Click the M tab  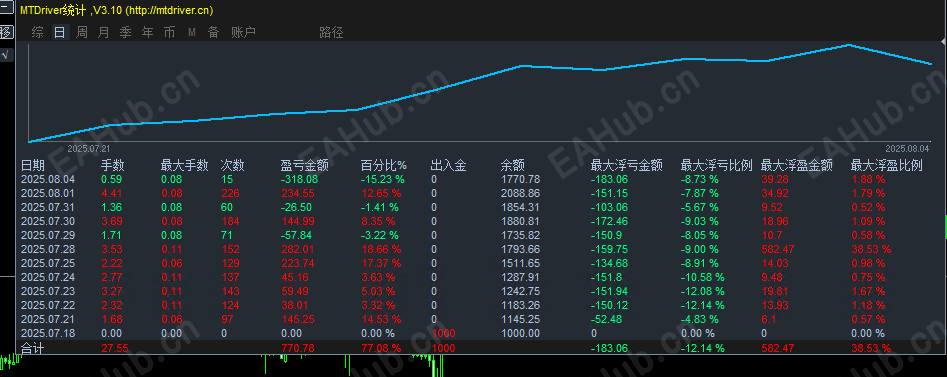191,33
